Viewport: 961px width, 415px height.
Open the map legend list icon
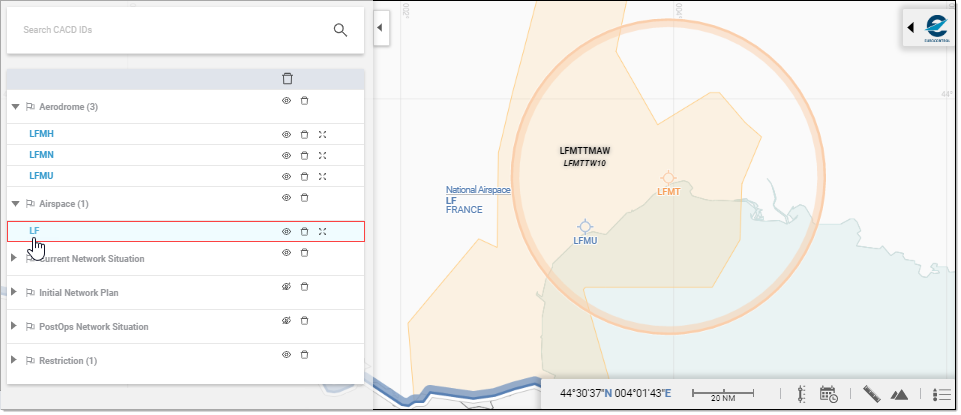[x=940, y=395]
